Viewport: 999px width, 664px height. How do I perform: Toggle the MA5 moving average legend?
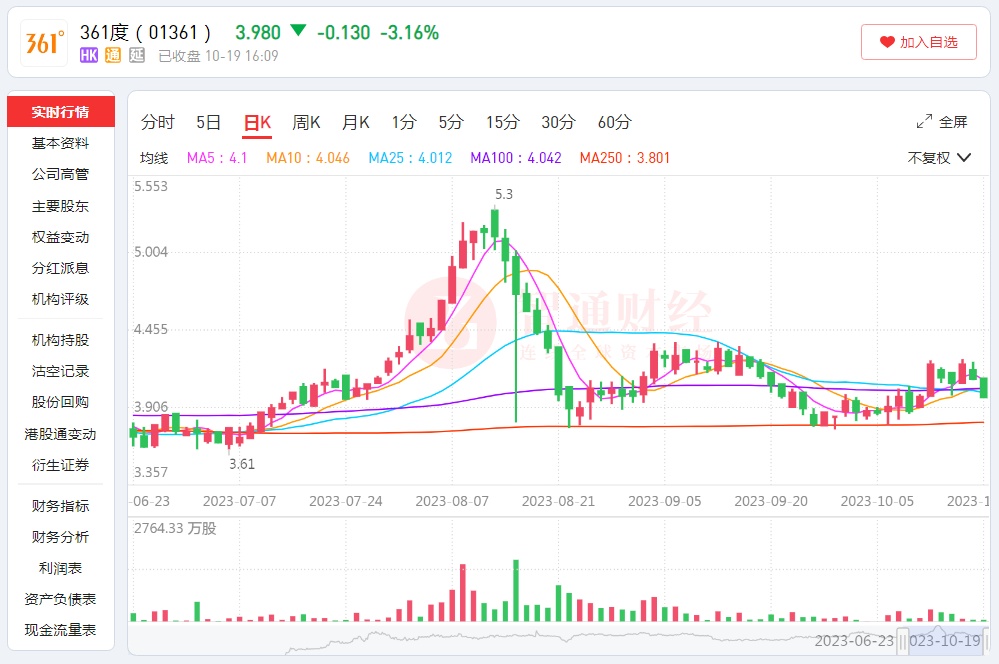coord(217,158)
